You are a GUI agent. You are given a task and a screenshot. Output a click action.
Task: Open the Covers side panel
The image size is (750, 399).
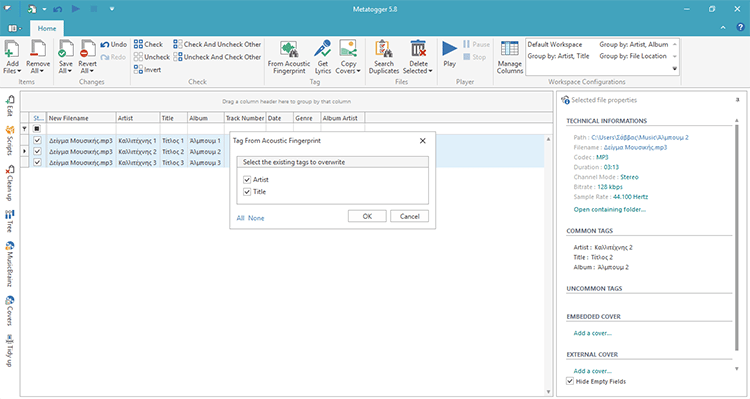(x=9, y=310)
